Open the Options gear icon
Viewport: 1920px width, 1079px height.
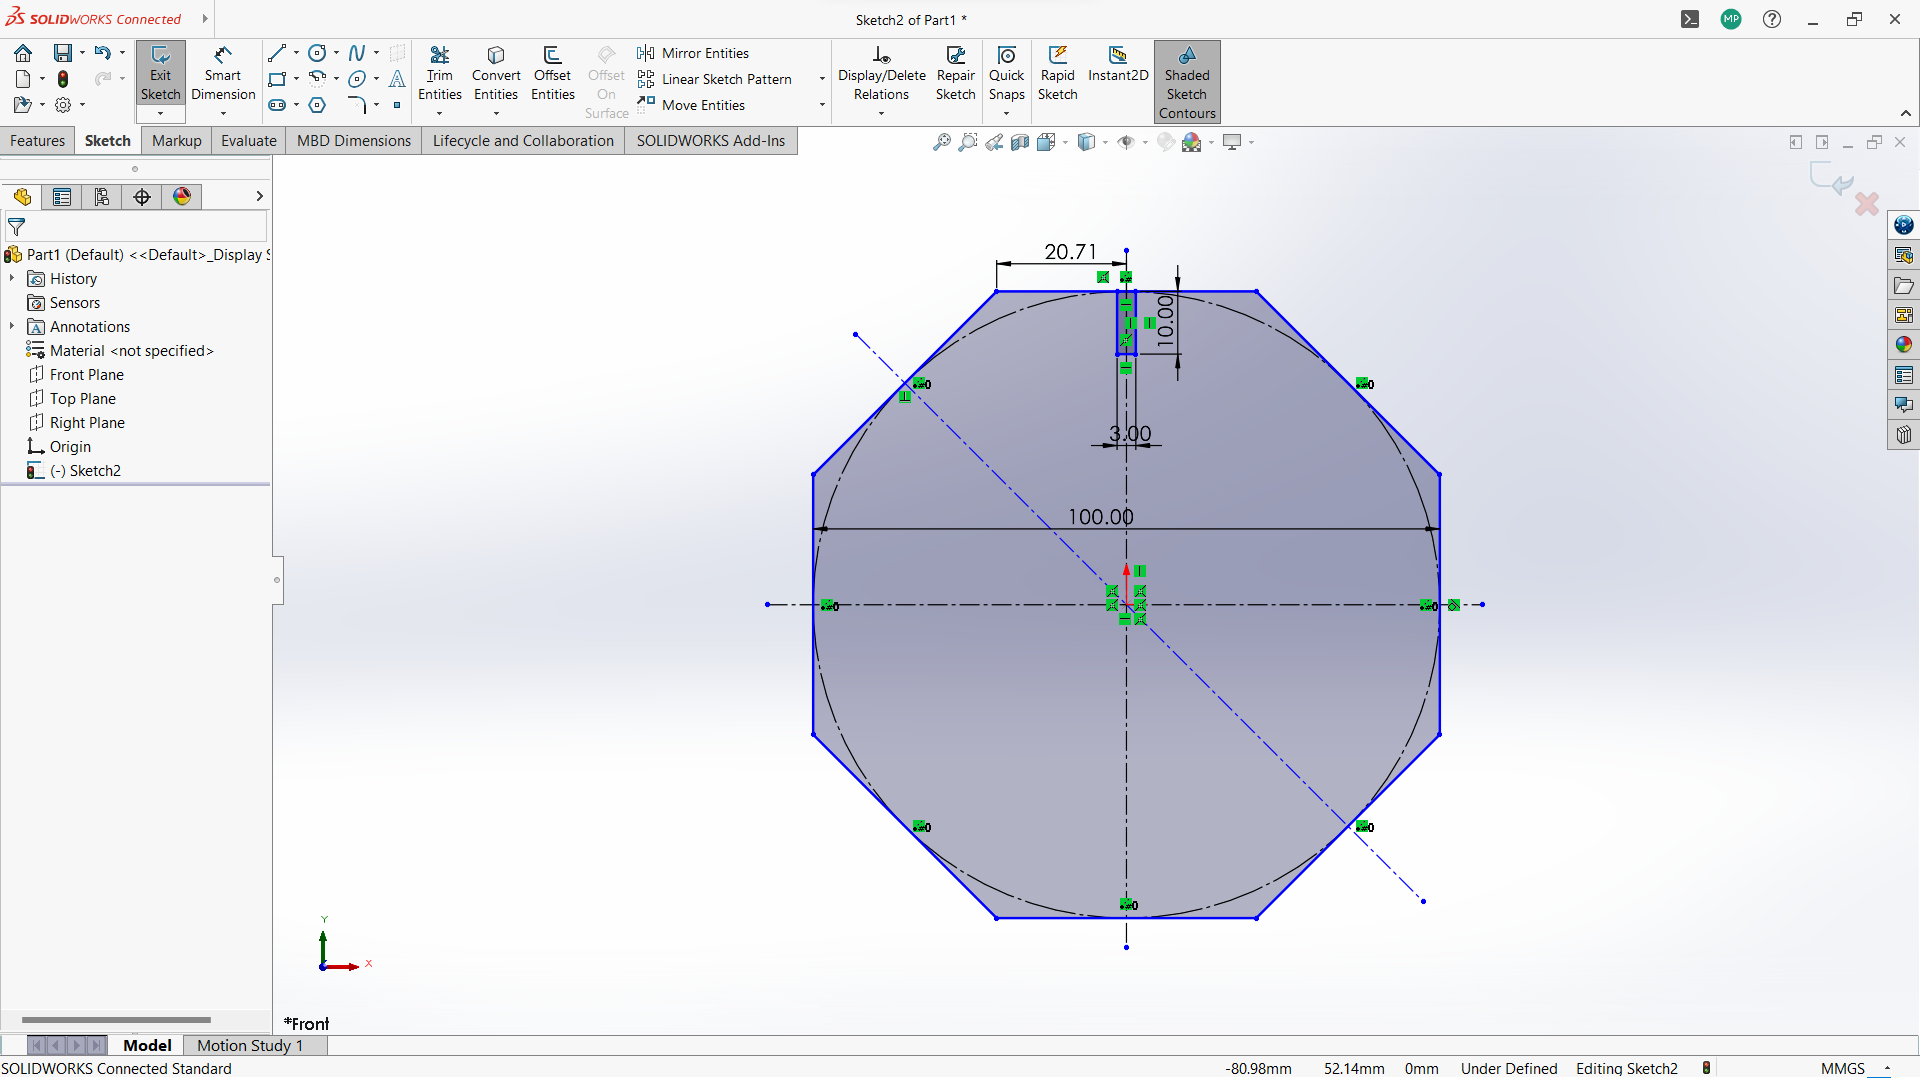pos(63,105)
